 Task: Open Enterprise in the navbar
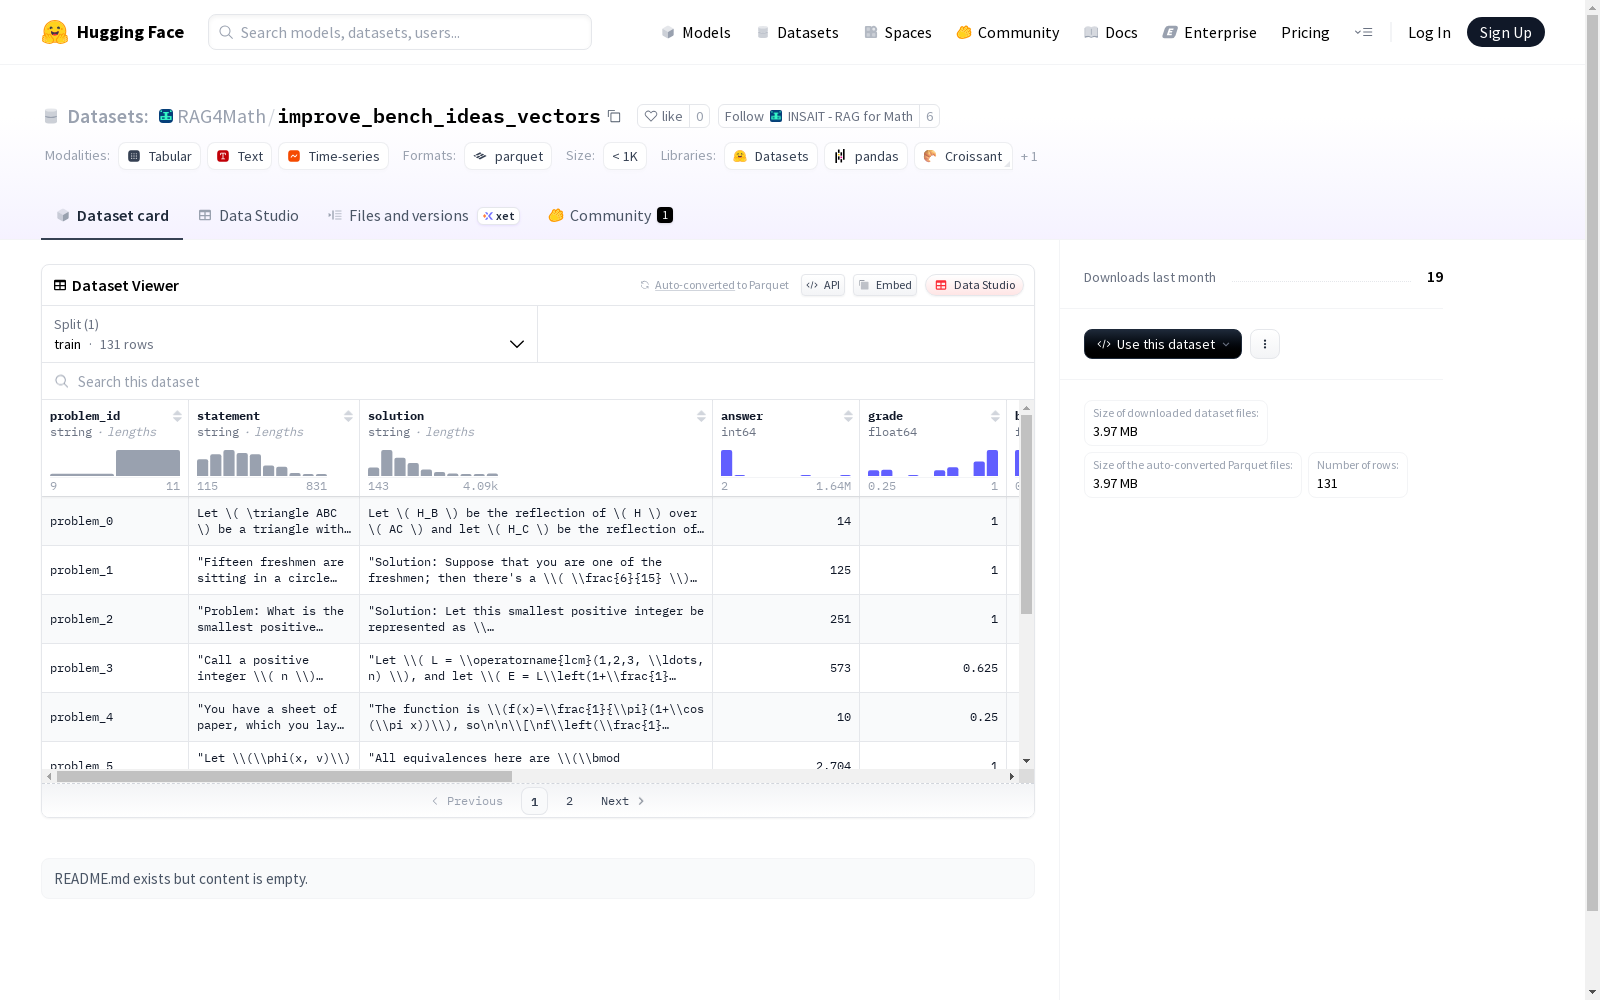pos(1209,32)
